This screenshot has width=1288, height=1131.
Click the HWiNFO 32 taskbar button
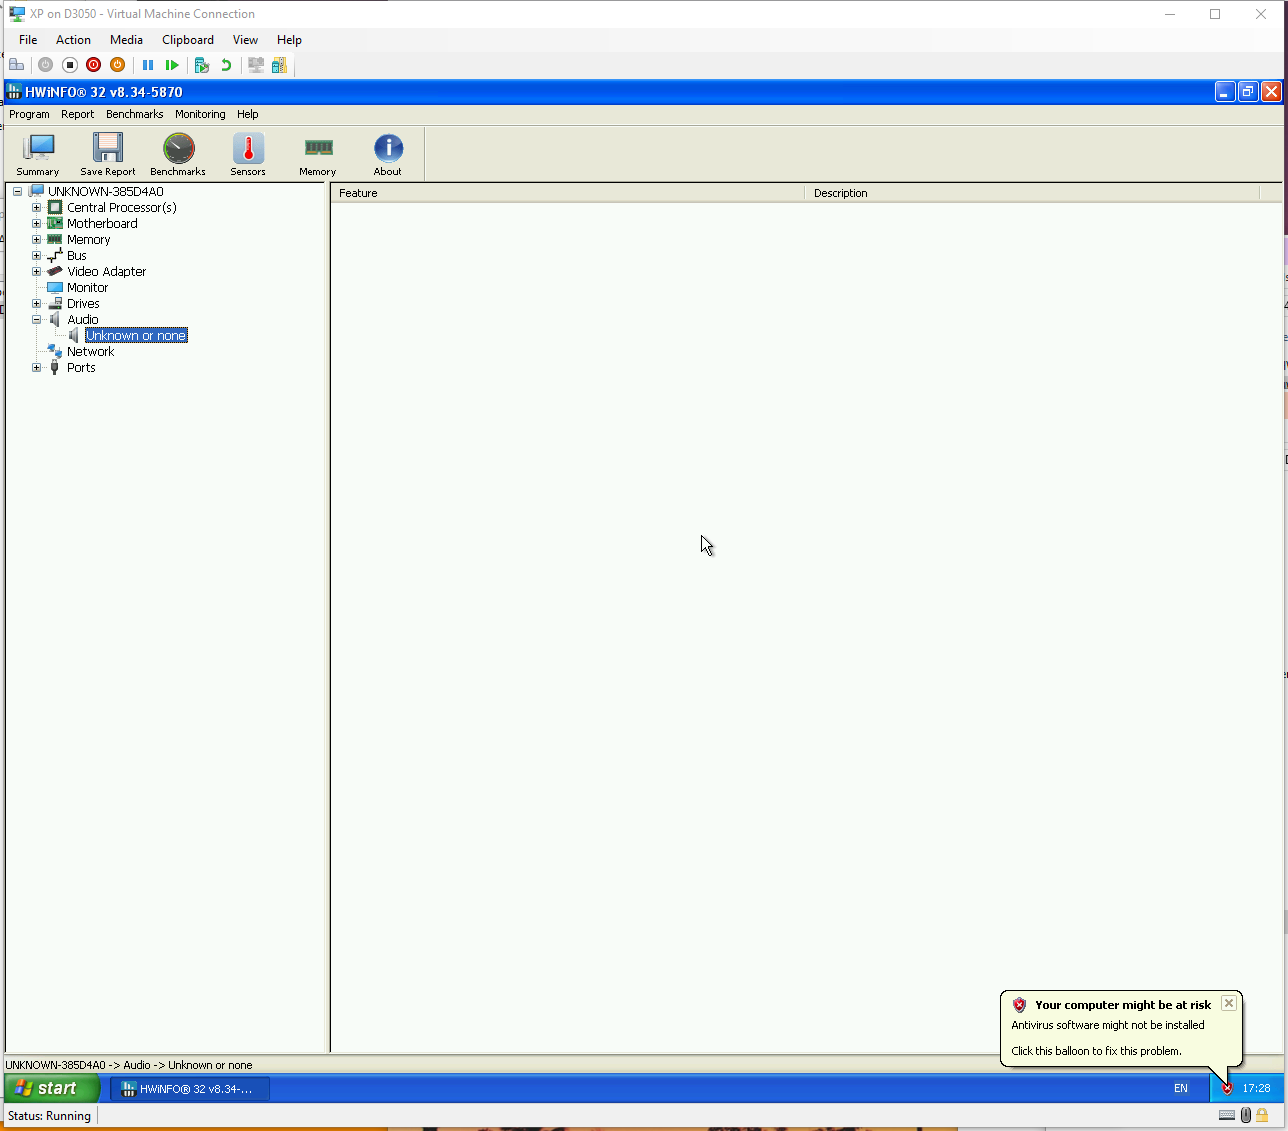pyautogui.click(x=189, y=1088)
